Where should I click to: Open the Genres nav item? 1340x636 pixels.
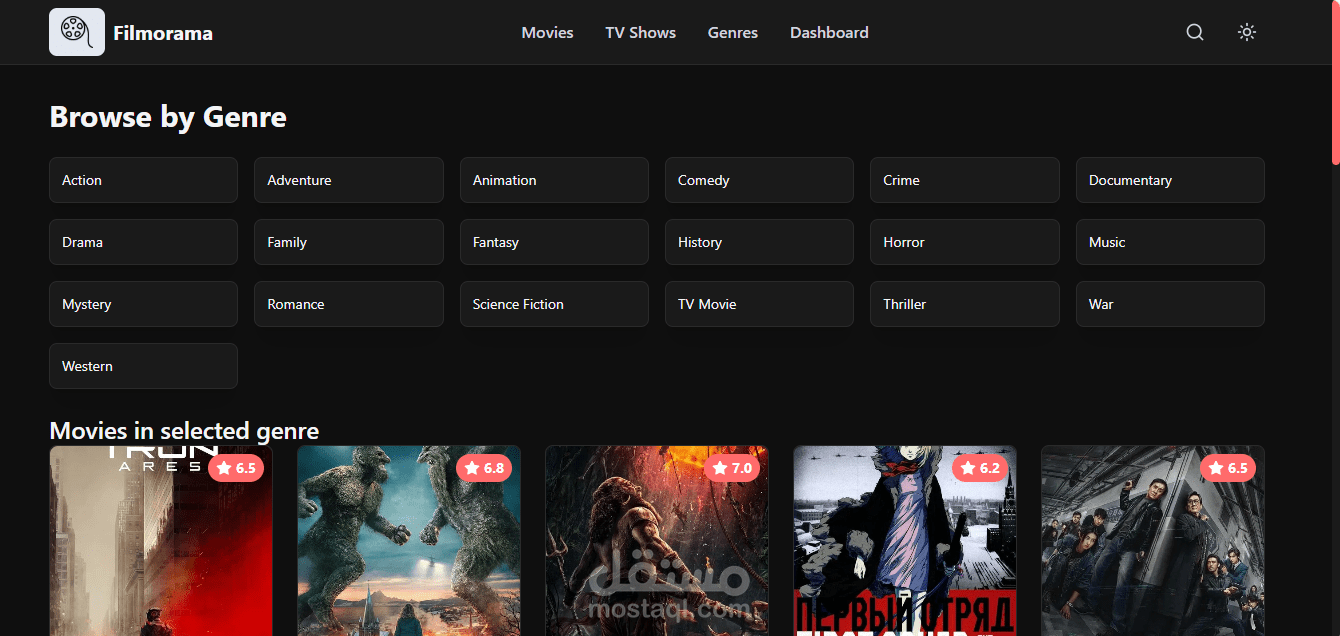(733, 33)
